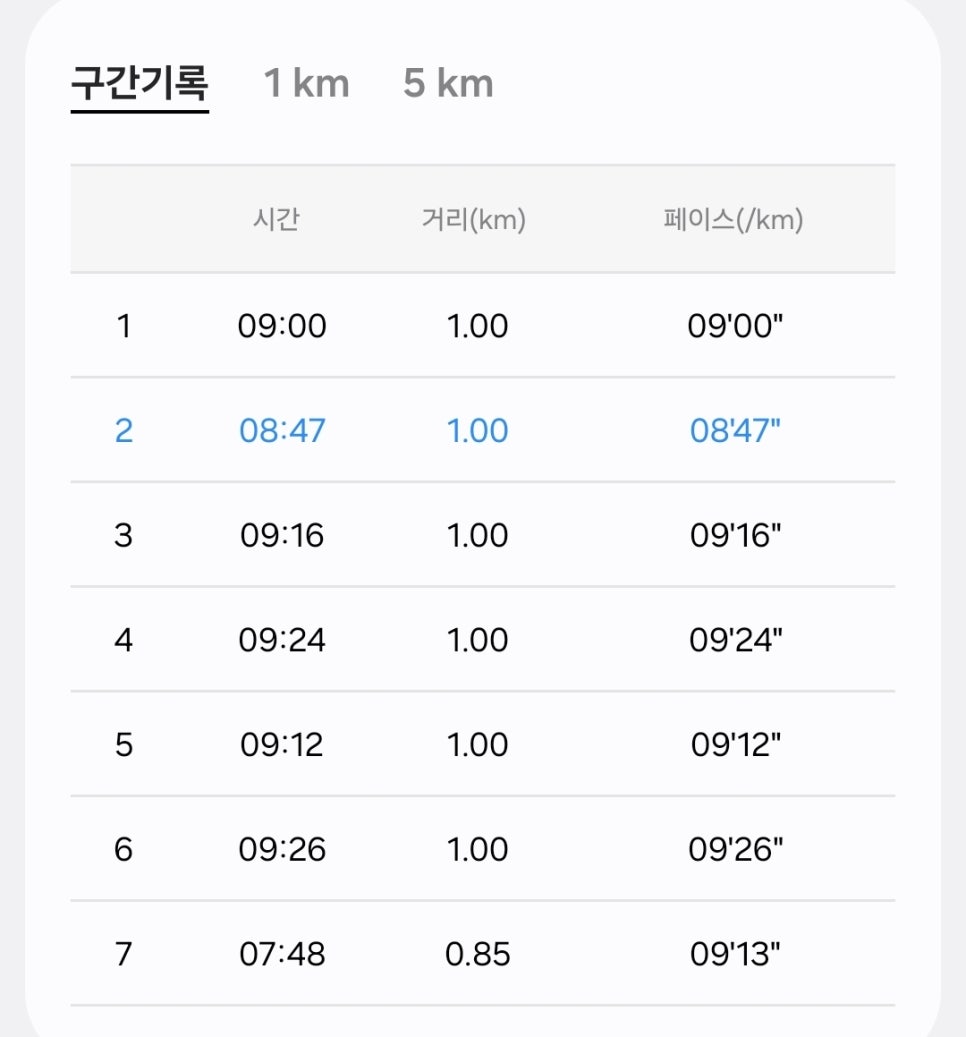This screenshot has width=966, height=1037.
Task: Tap lap 6 time 09:26
Action: [x=282, y=849]
